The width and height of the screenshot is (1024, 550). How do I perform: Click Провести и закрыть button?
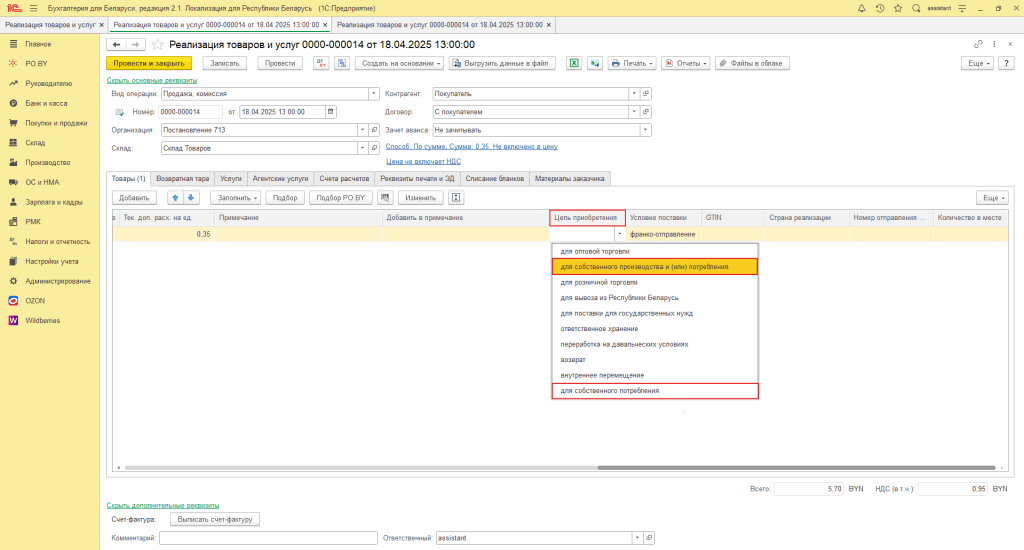149,63
